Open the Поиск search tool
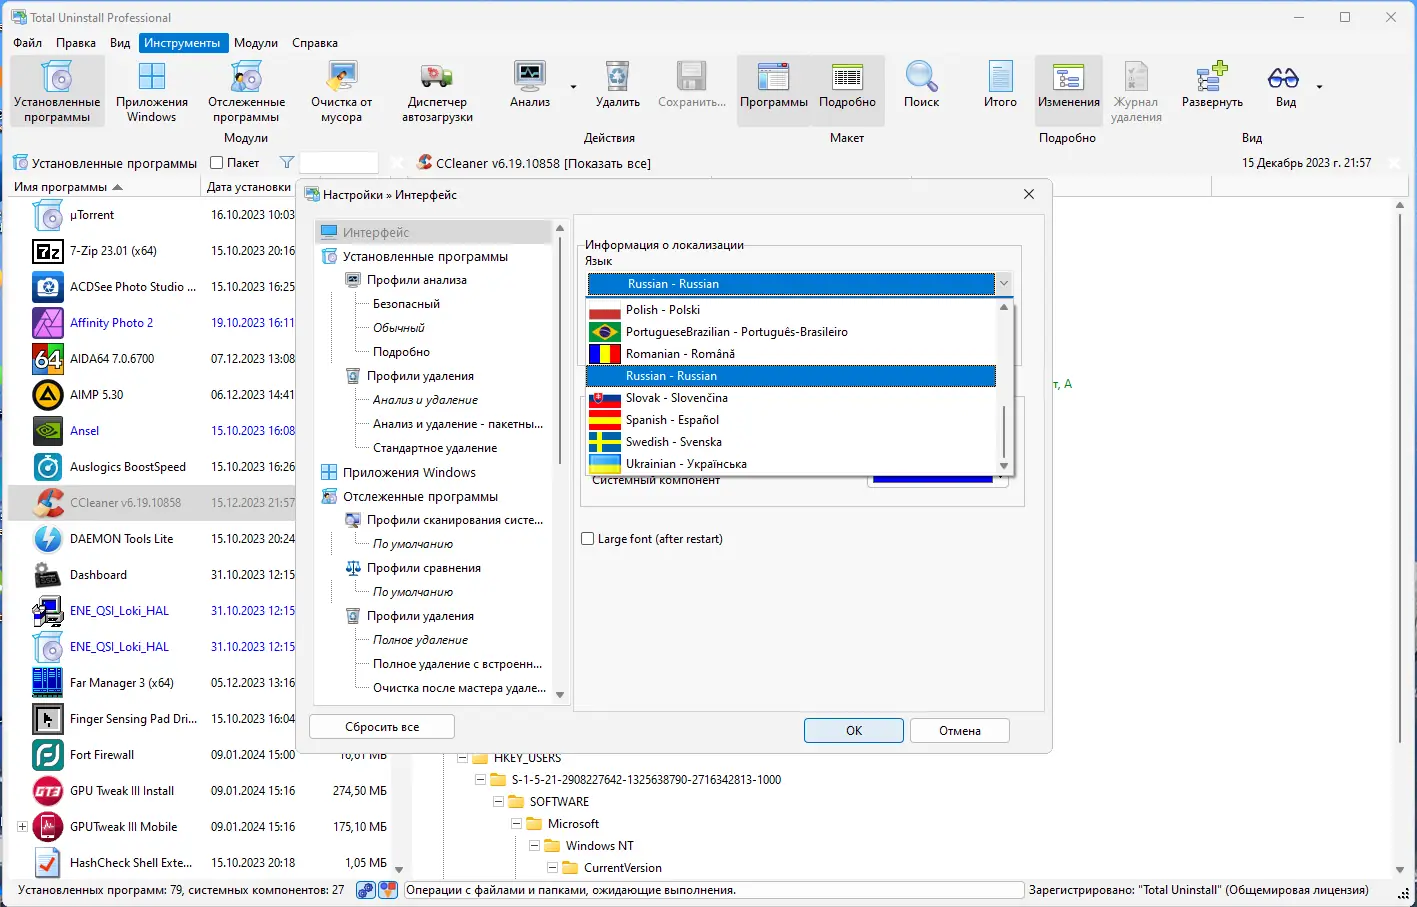The width and height of the screenshot is (1417, 907). (921, 84)
